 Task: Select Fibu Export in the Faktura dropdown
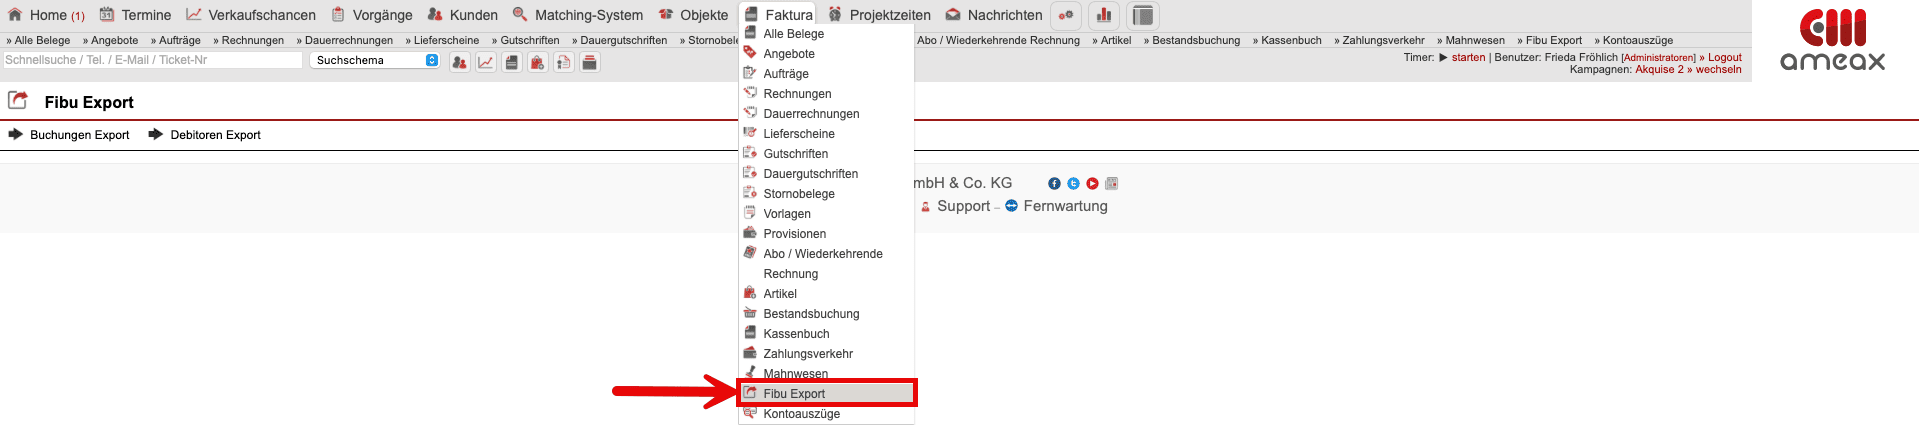click(x=794, y=394)
